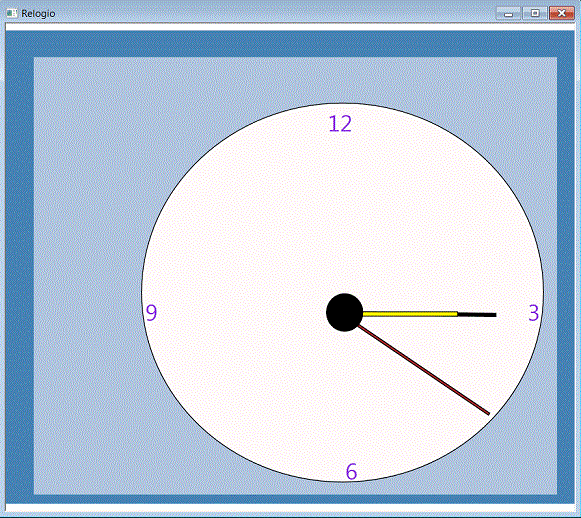
Task: Click the dark blue frame border at top
Action: [x=290, y=44]
